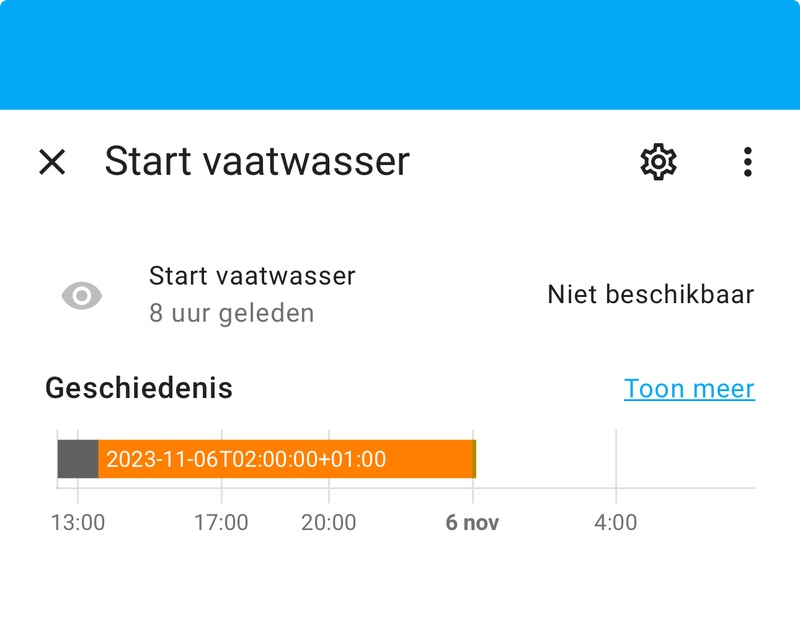Image resolution: width=800 pixels, height=641 pixels.
Task: Open entity settings gear icon
Action: [658, 161]
